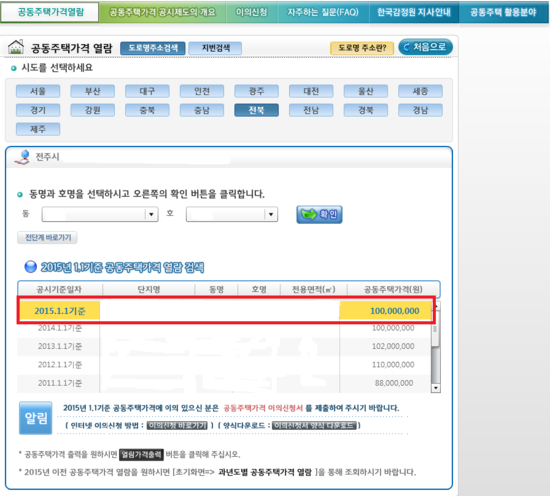Viewport: 550px width, 496px height.
Task: Select 울산 region button
Action: point(366,91)
